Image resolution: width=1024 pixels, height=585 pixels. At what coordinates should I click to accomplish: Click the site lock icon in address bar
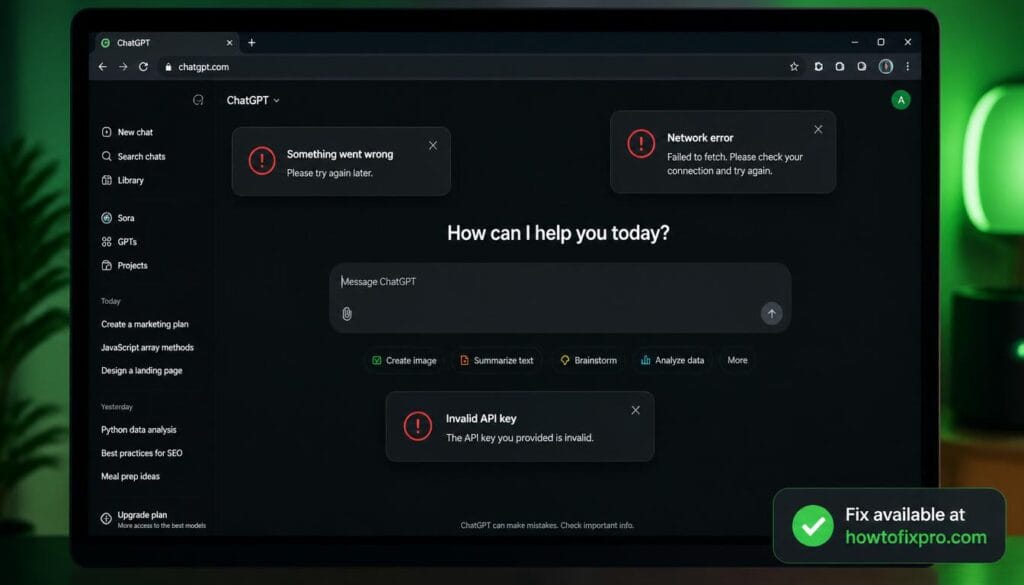(168, 67)
